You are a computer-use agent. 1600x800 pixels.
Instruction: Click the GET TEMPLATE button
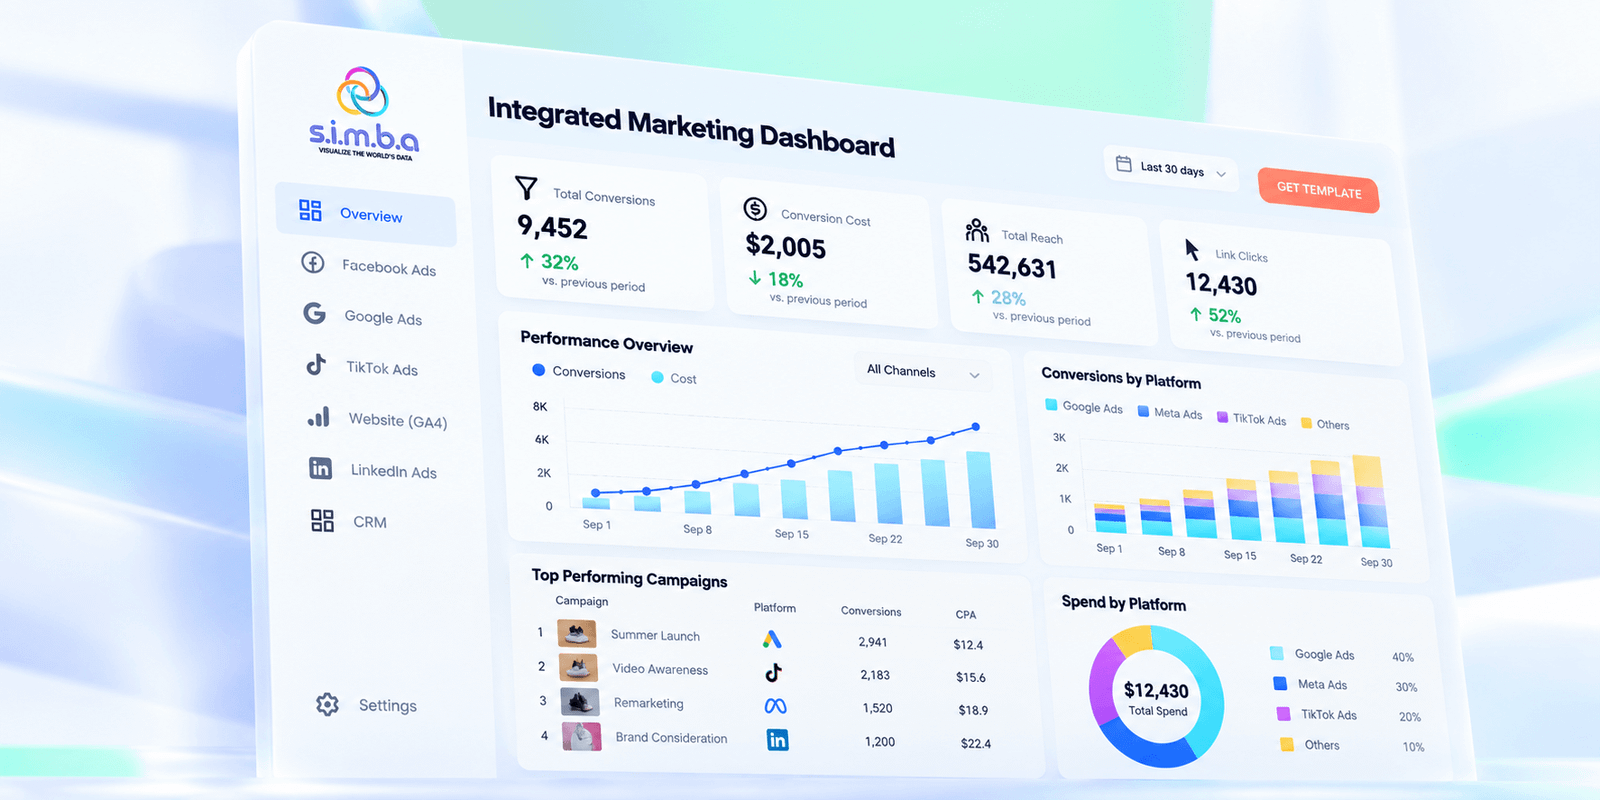pyautogui.click(x=1318, y=190)
